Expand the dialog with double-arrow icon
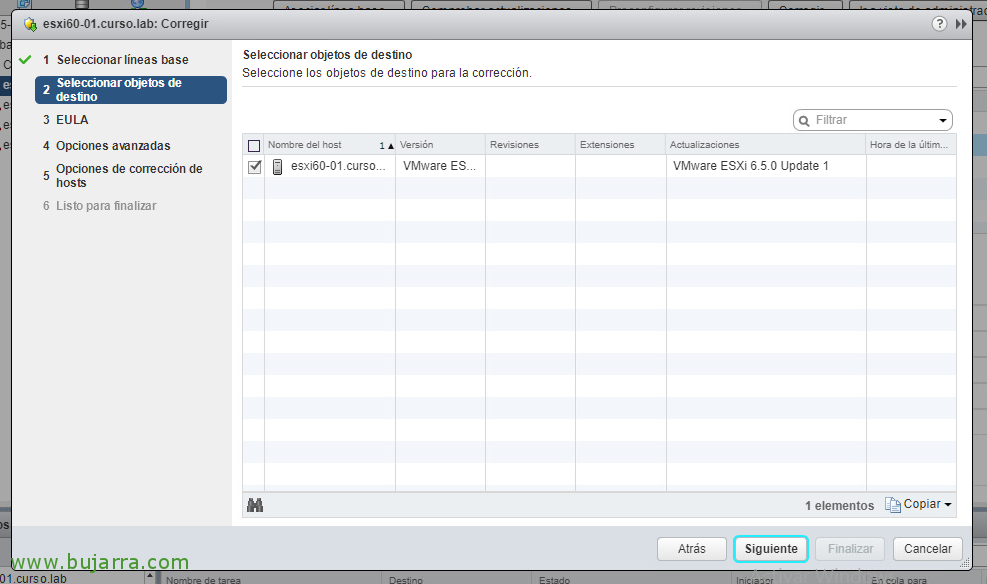Viewport: 987px width, 584px height. (961, 24)
